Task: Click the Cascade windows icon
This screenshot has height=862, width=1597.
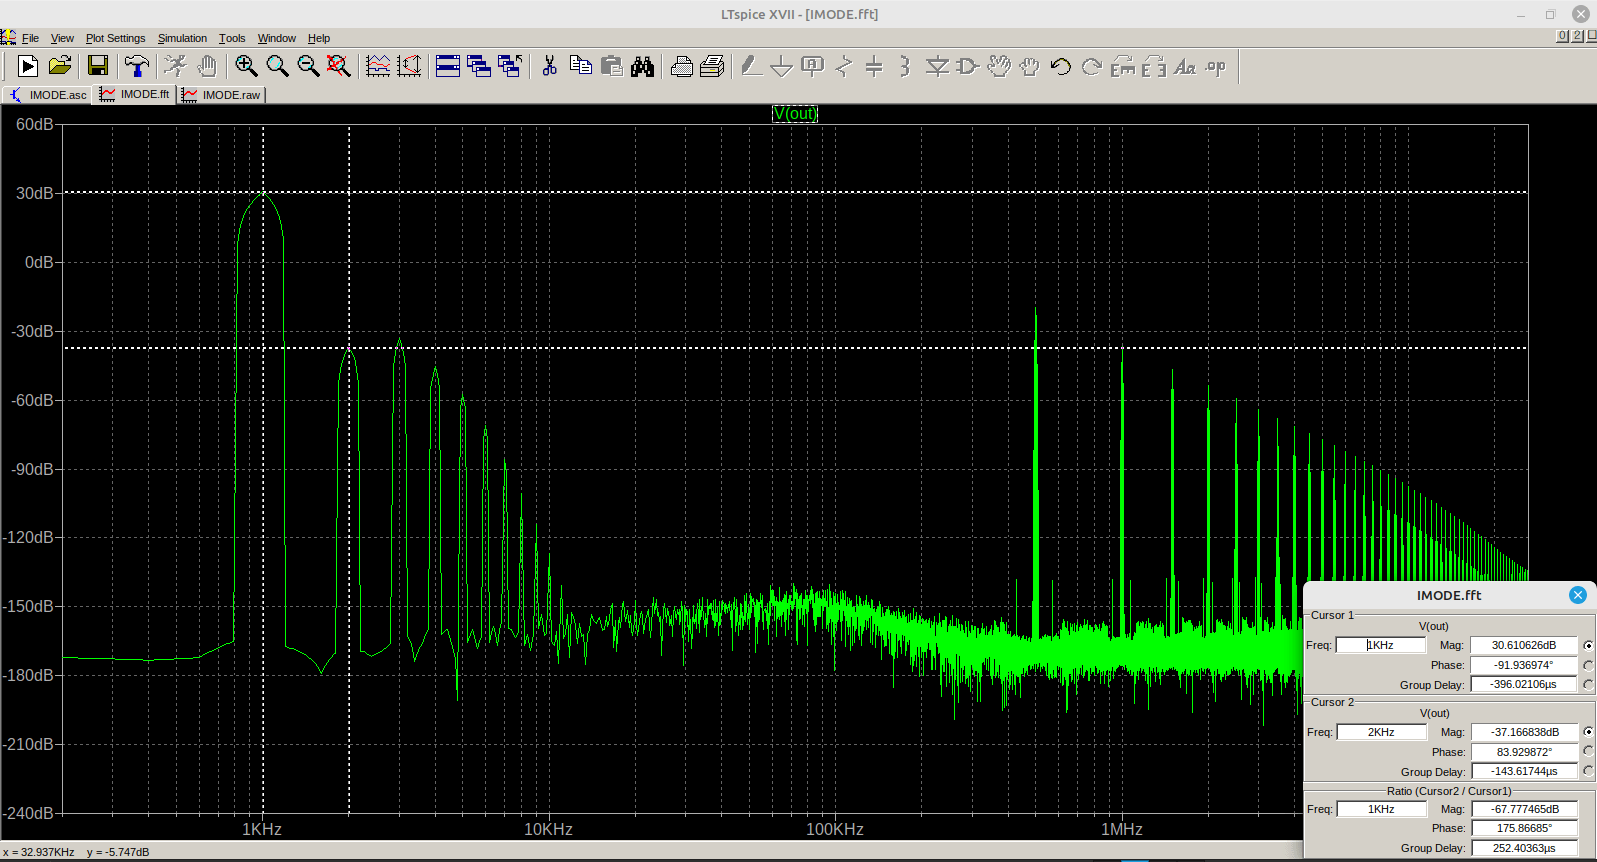Action: point(479,66)
